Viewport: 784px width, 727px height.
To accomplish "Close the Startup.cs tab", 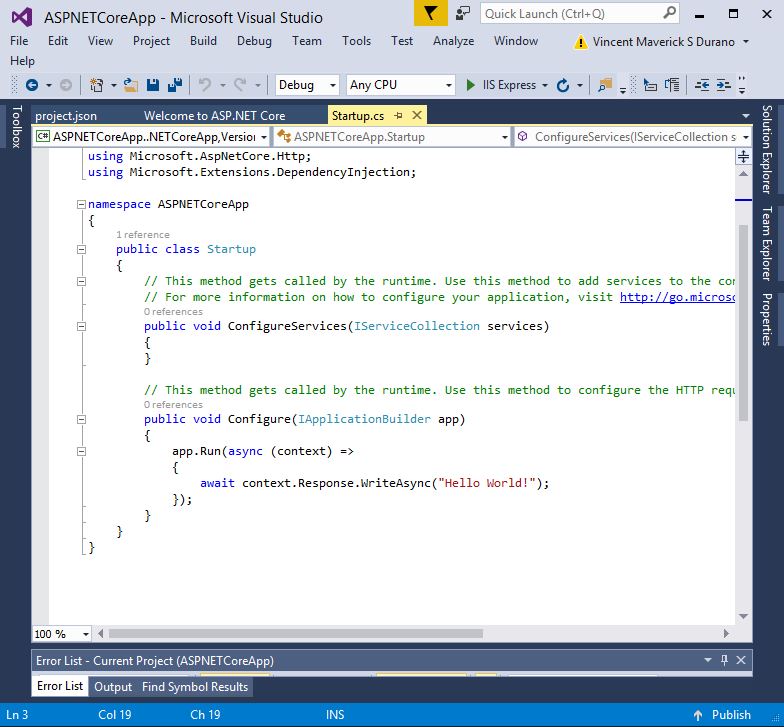I will [x=416, y=116].
